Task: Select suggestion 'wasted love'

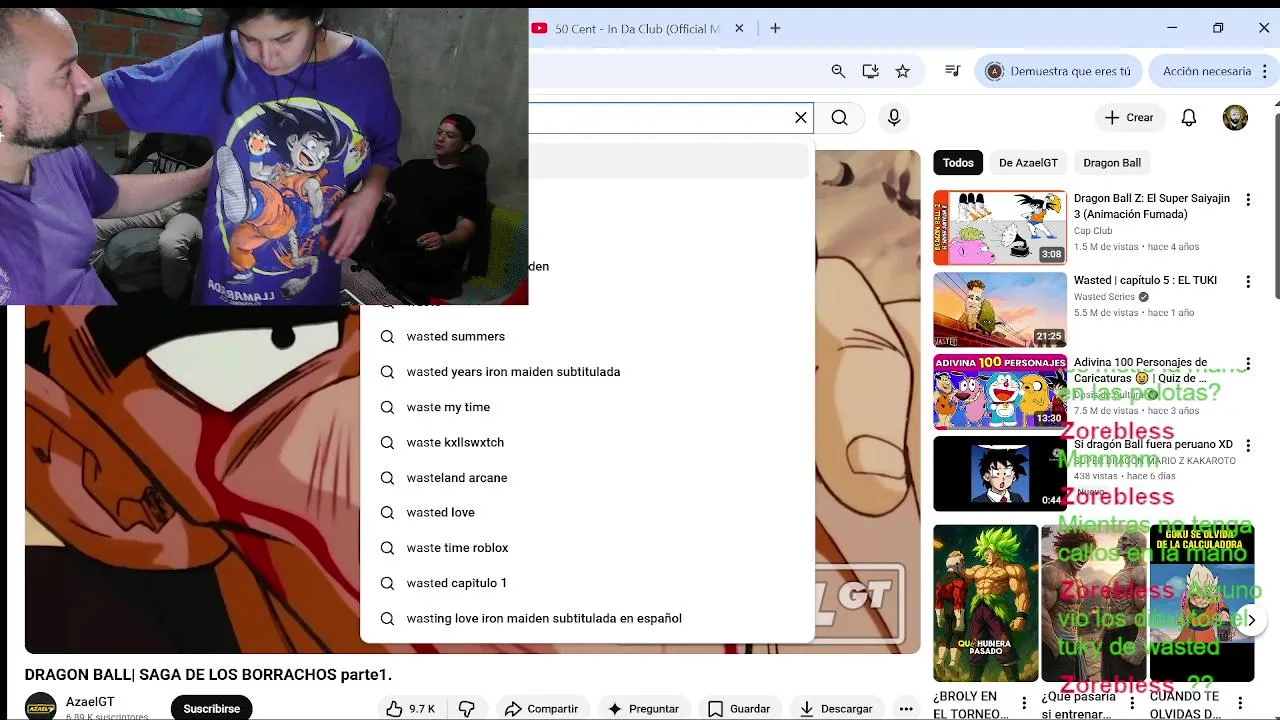Action: pos(588,513)
